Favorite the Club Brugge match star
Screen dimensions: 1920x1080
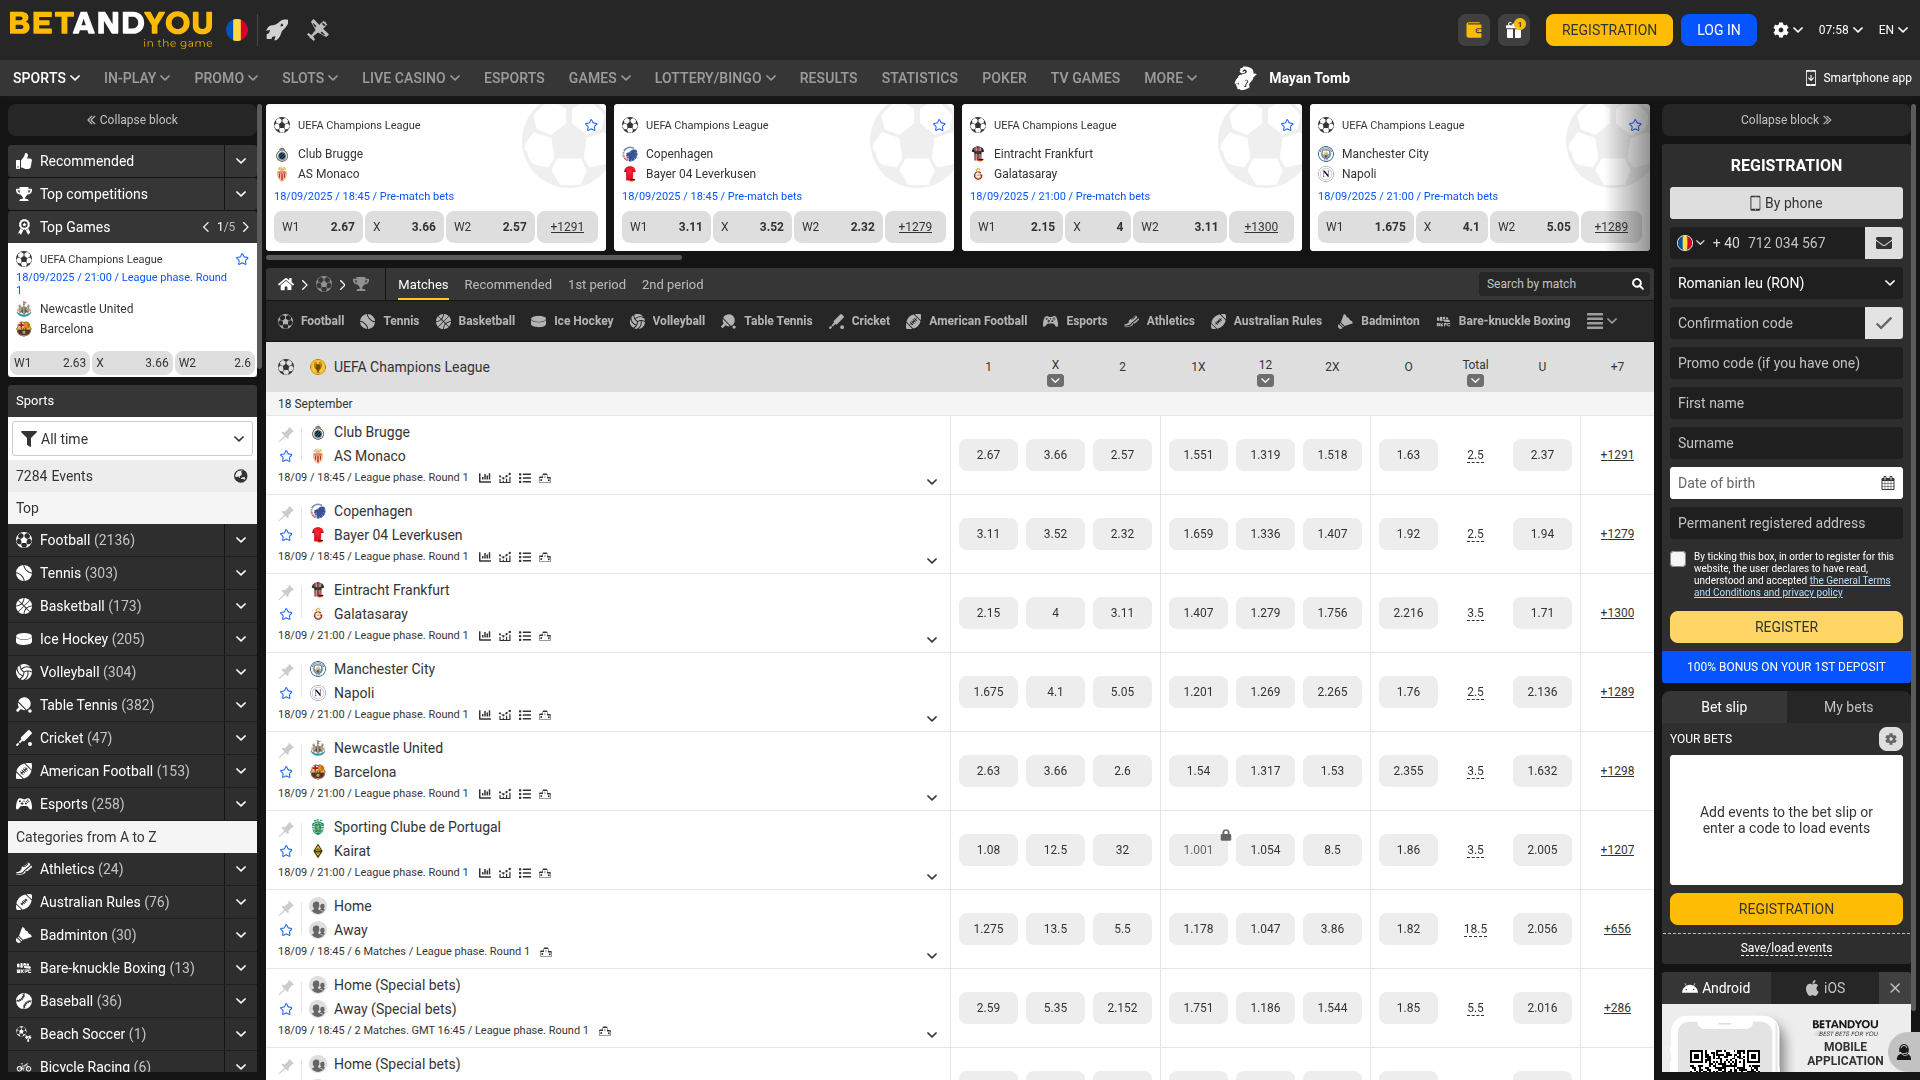pyautogui.click(x=286, y=456)
